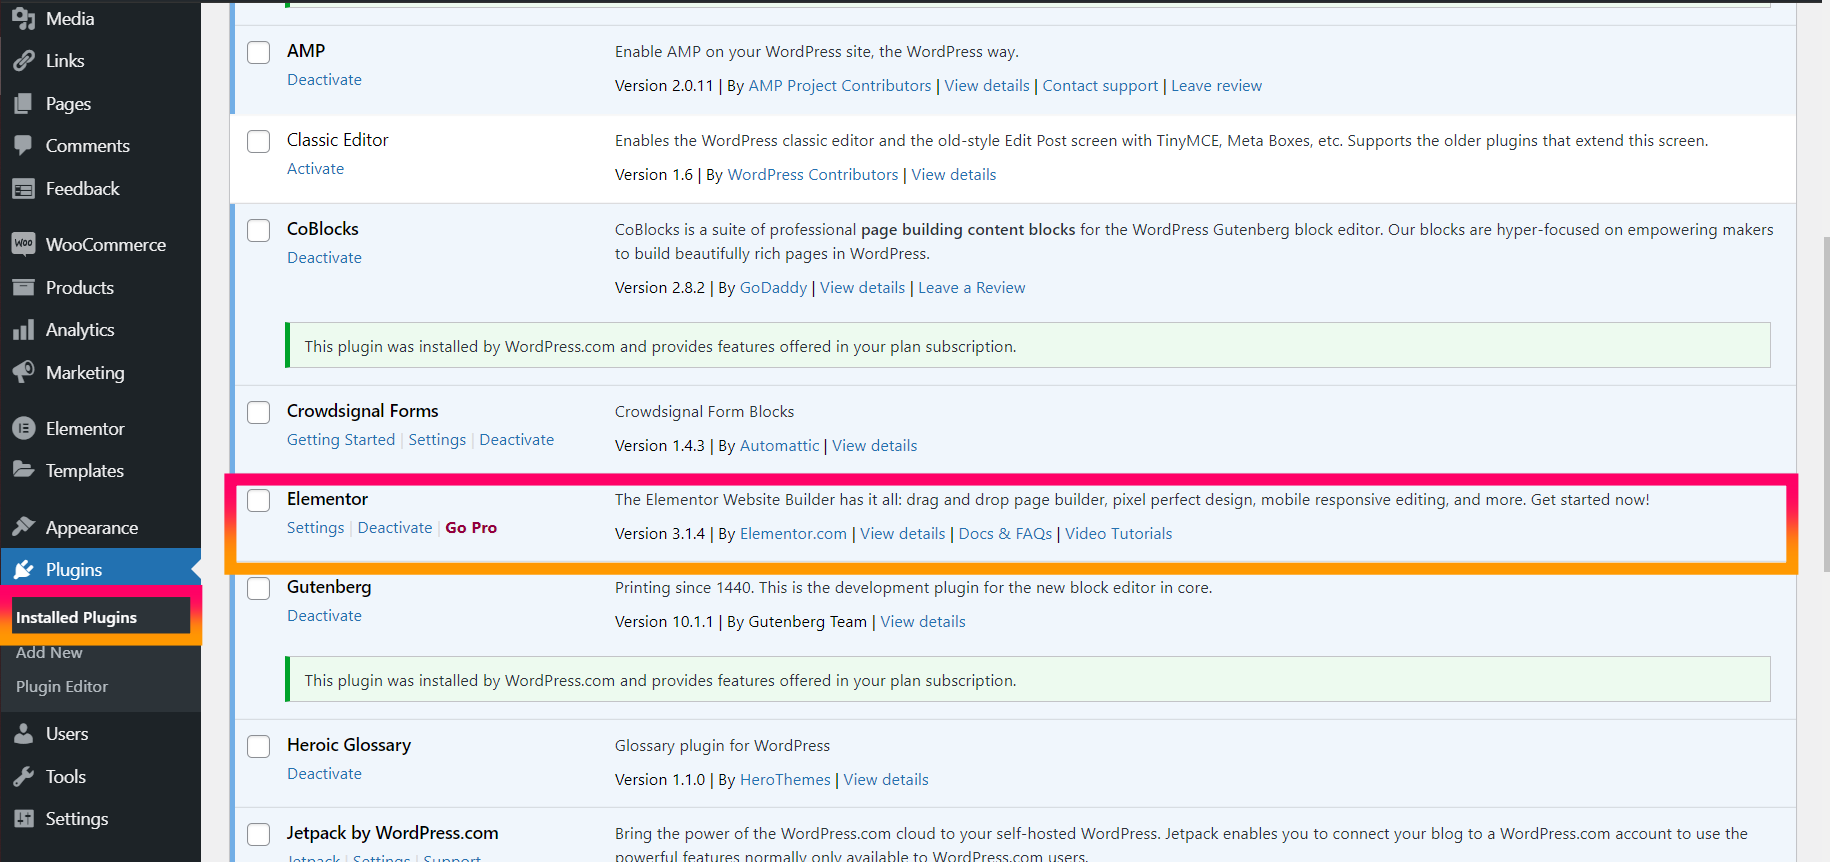Open Elementor plugin Settings link
This screenshot has width=1830, height=862.
click(315, 527)
